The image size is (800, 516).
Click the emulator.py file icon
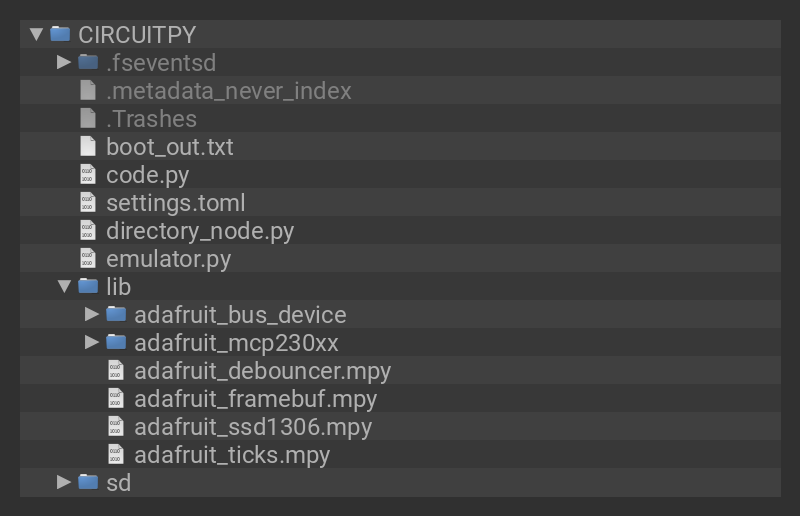(88, 258)
